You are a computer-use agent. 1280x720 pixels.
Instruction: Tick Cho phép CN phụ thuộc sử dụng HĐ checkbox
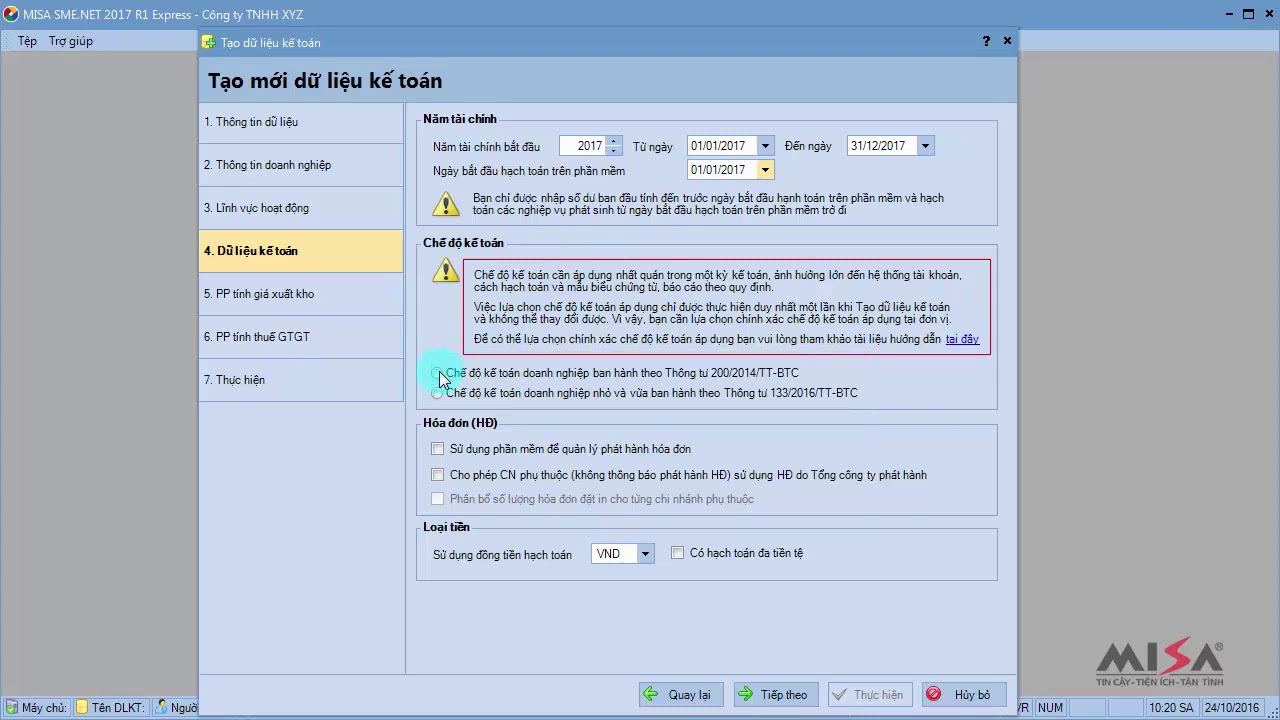coord(437,475)
